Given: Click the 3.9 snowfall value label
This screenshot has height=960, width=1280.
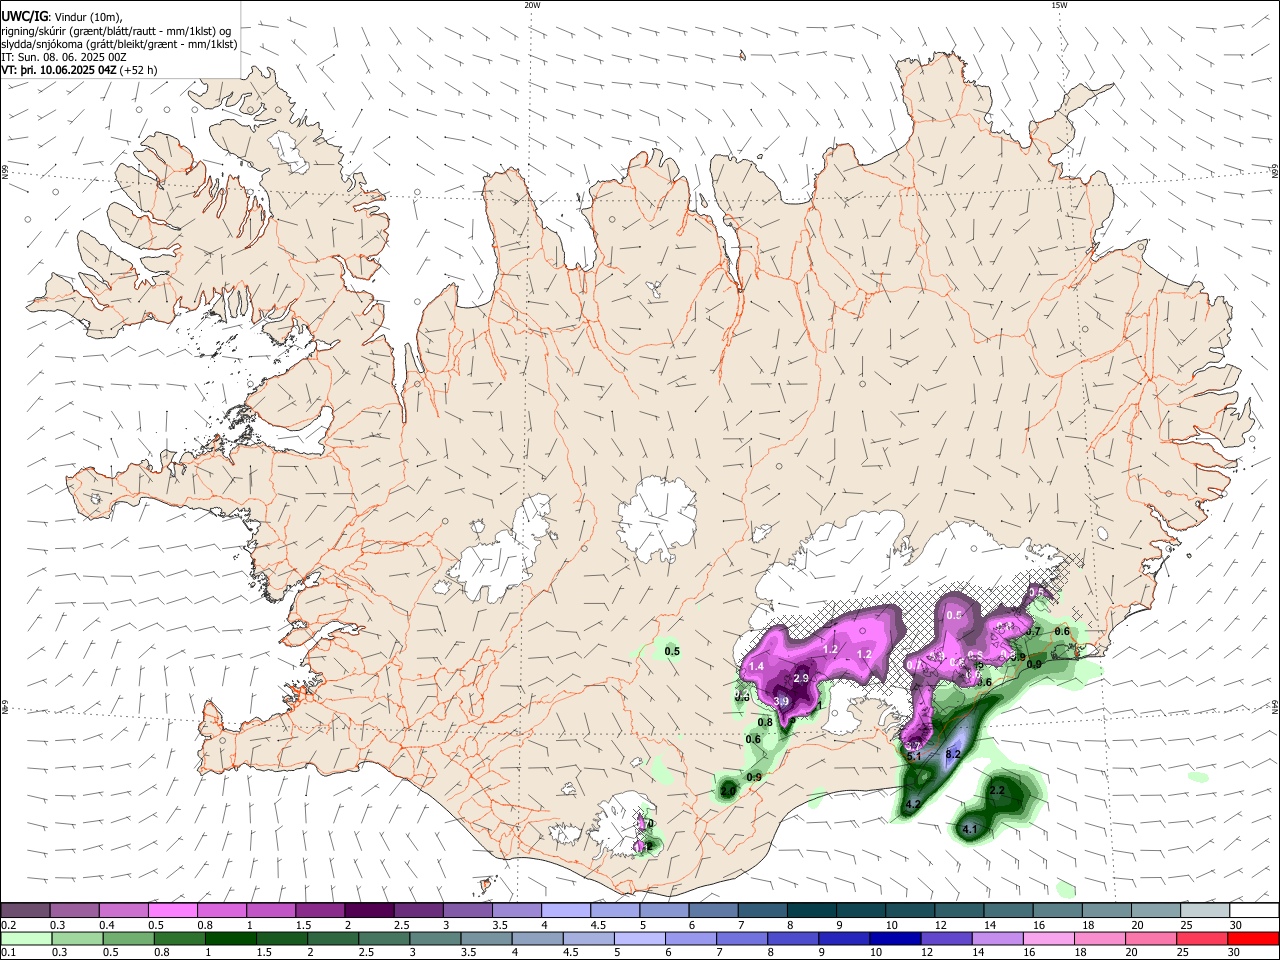Looking at the screenshot, I should (x=782, y=702).
